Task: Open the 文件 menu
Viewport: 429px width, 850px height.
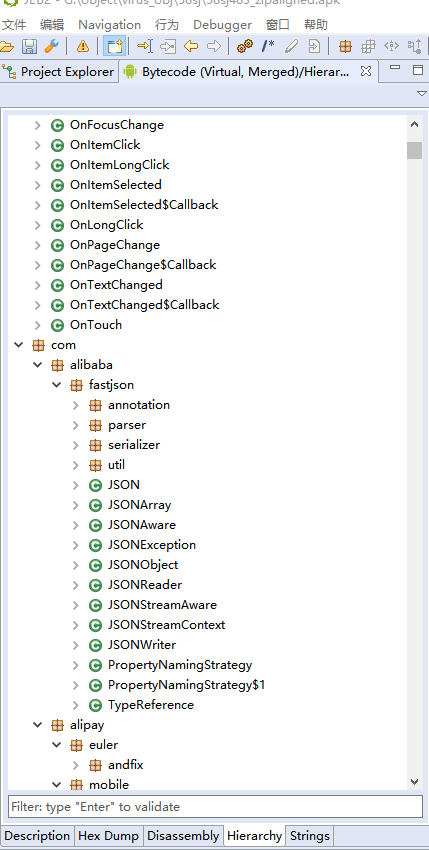Action: click(x=14, y=25)
